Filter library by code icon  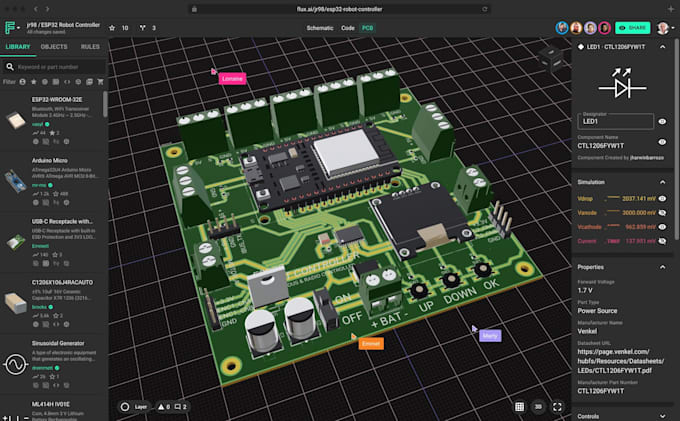click(x=67, y=82)
